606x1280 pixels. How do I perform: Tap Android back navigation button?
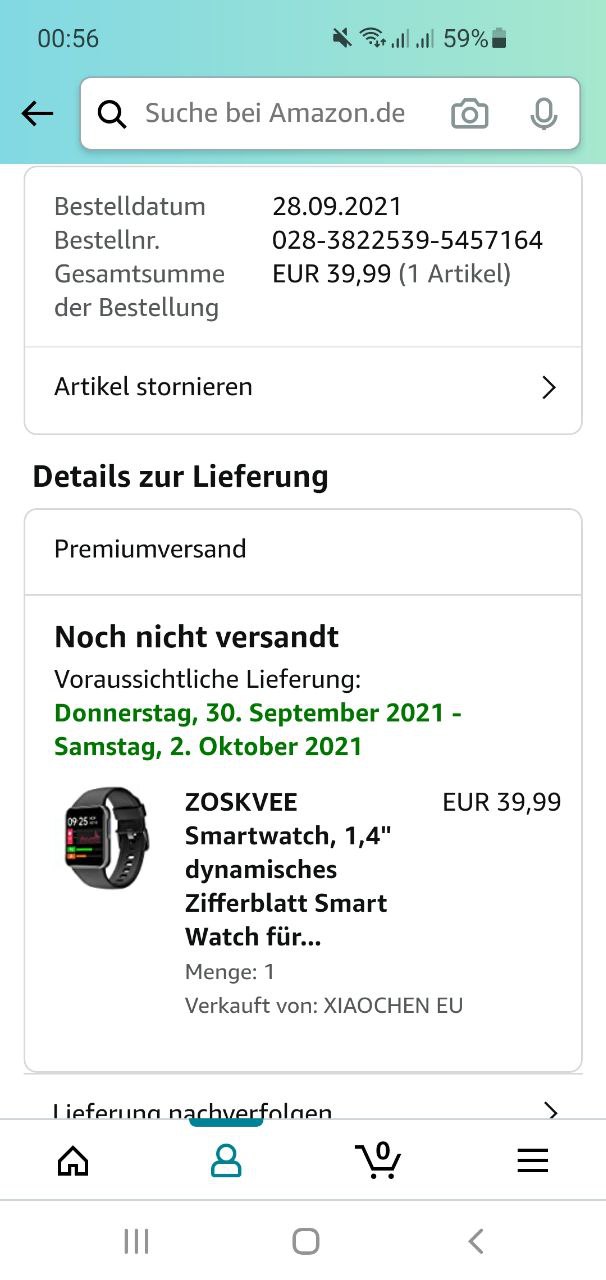[x=476, y=1241]
